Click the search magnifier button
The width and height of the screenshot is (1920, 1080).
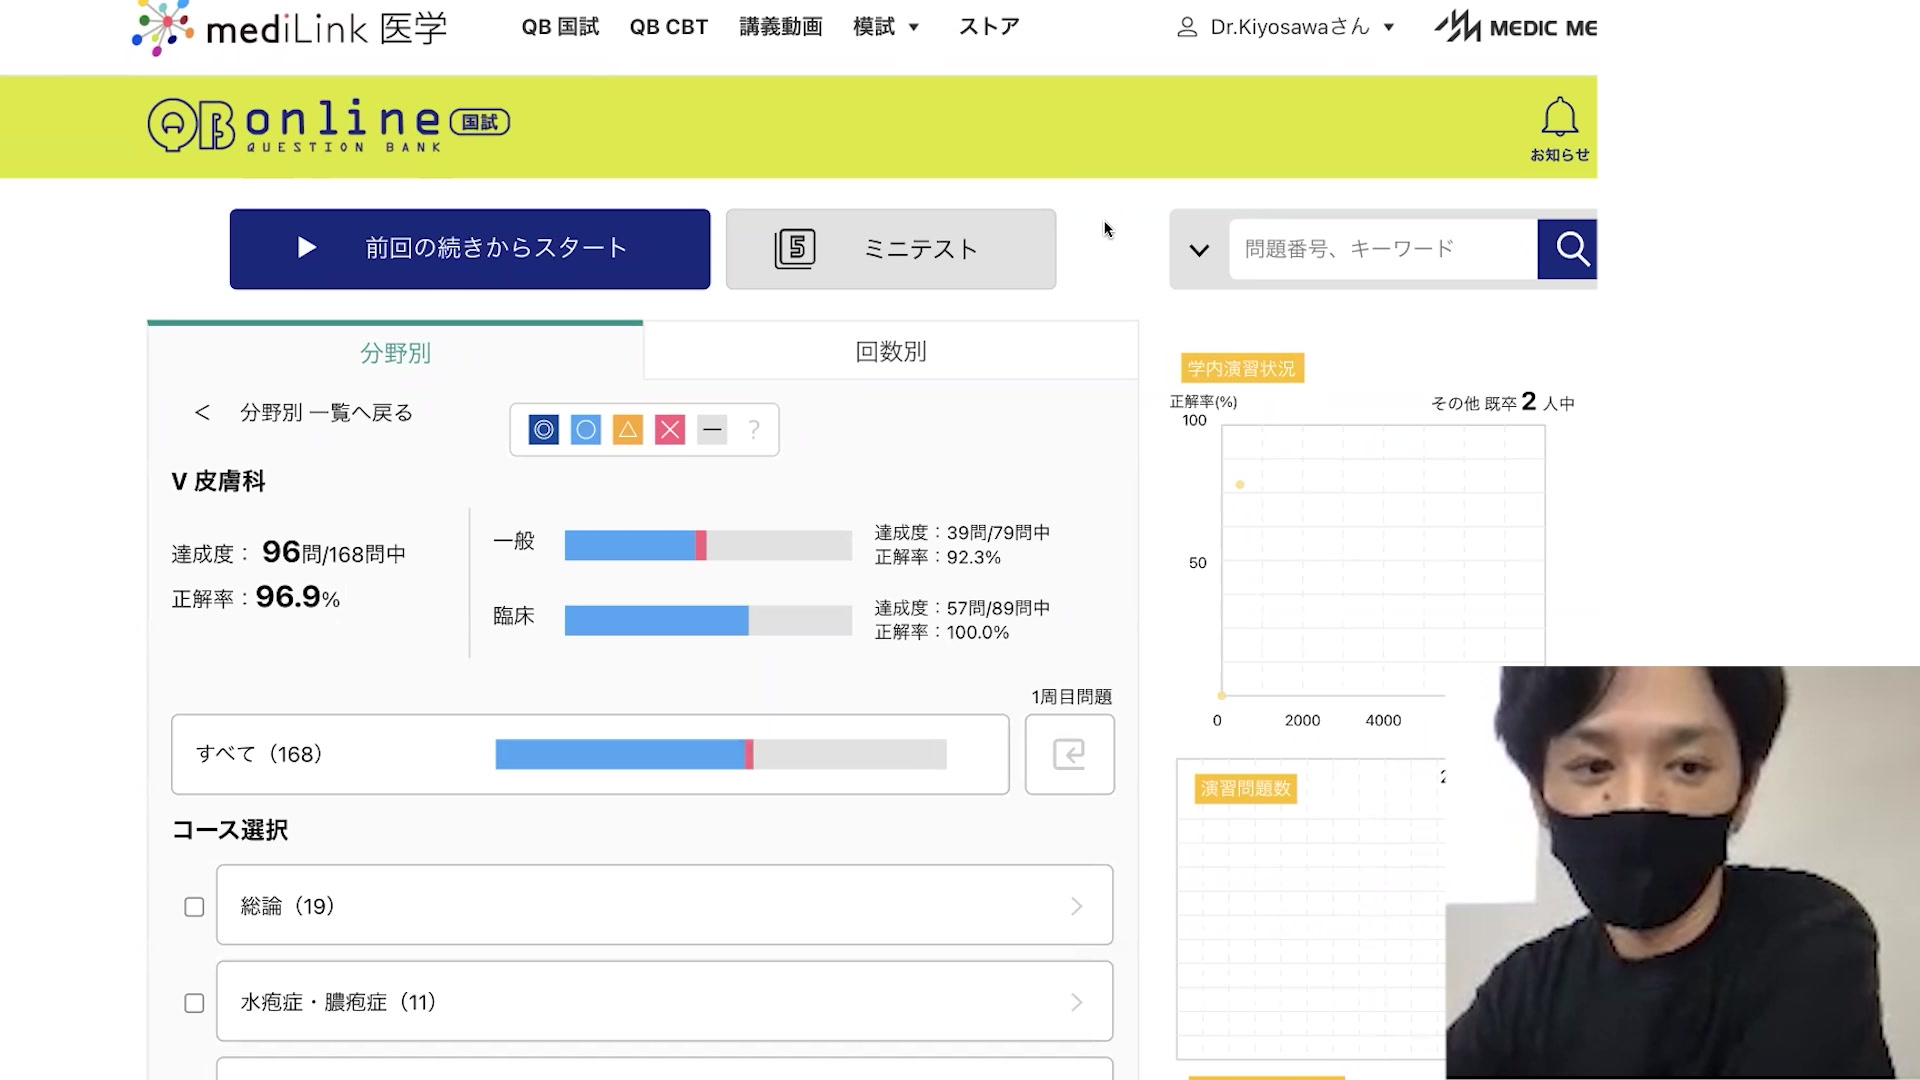tap(1571, 248)
